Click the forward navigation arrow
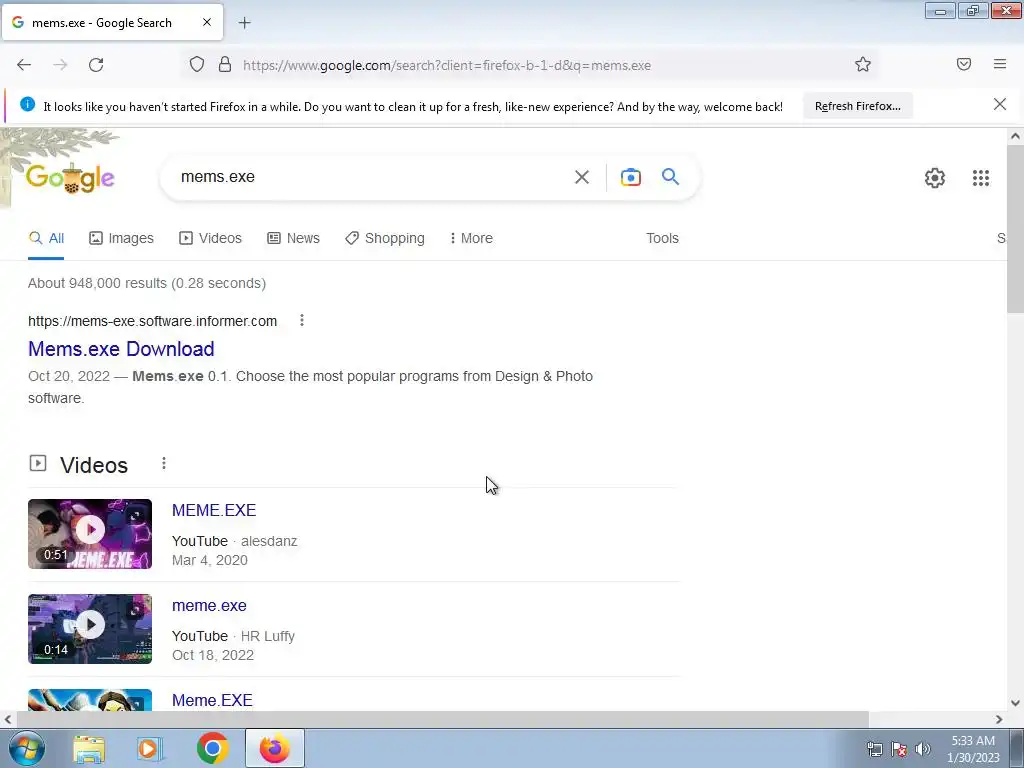Screen dimensions: 1024x768 [60, 65]
